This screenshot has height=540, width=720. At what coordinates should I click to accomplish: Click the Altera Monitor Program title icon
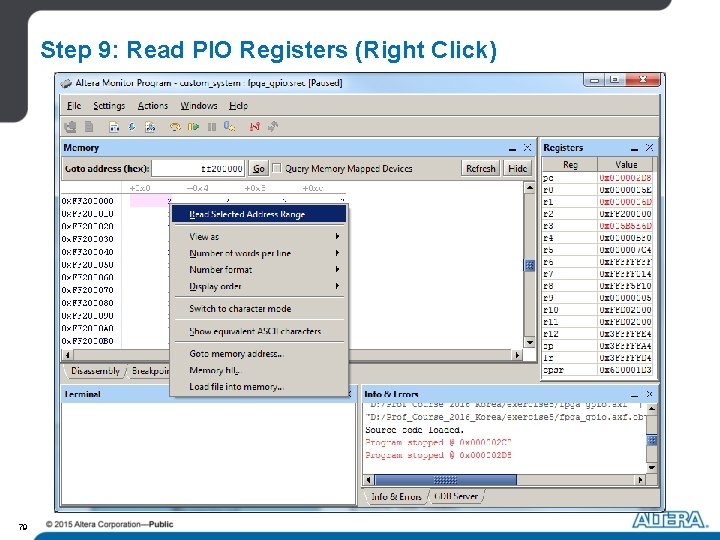(66, 83)
